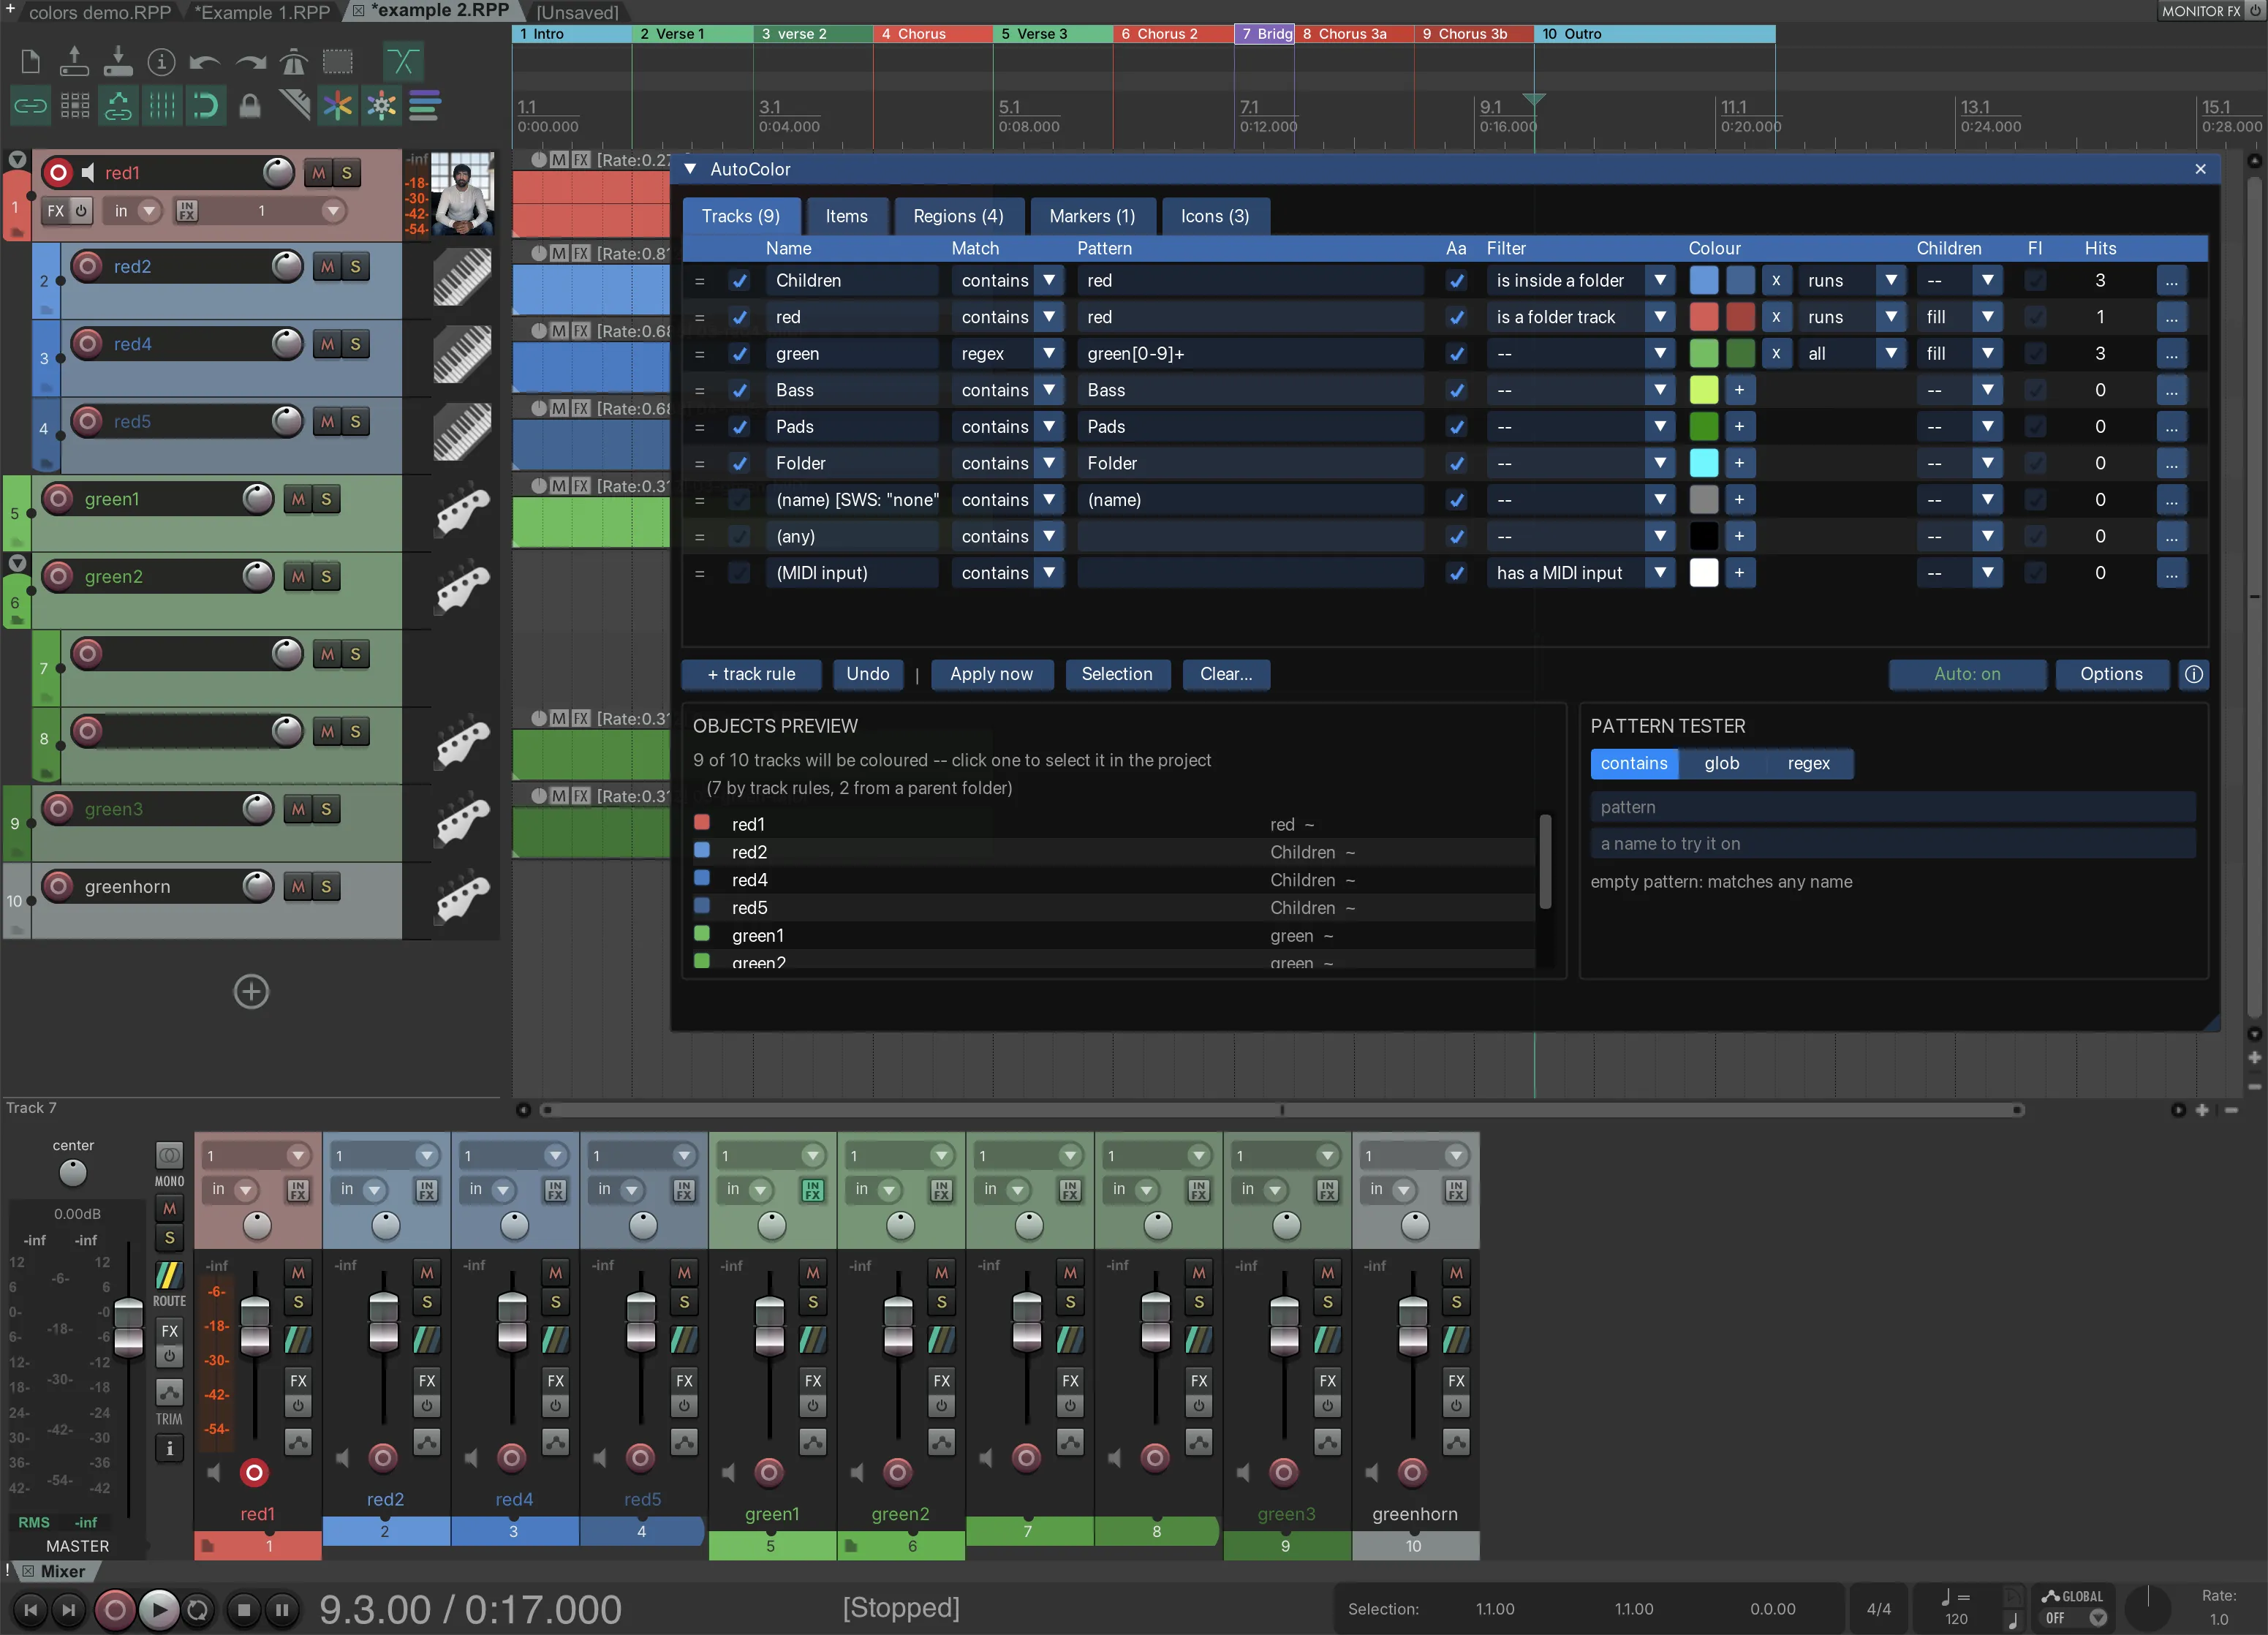Solo the greenhorn track in the track panel
Image resolution: width=2268 pixels, height=1635 pixels.
click(326, 887)
